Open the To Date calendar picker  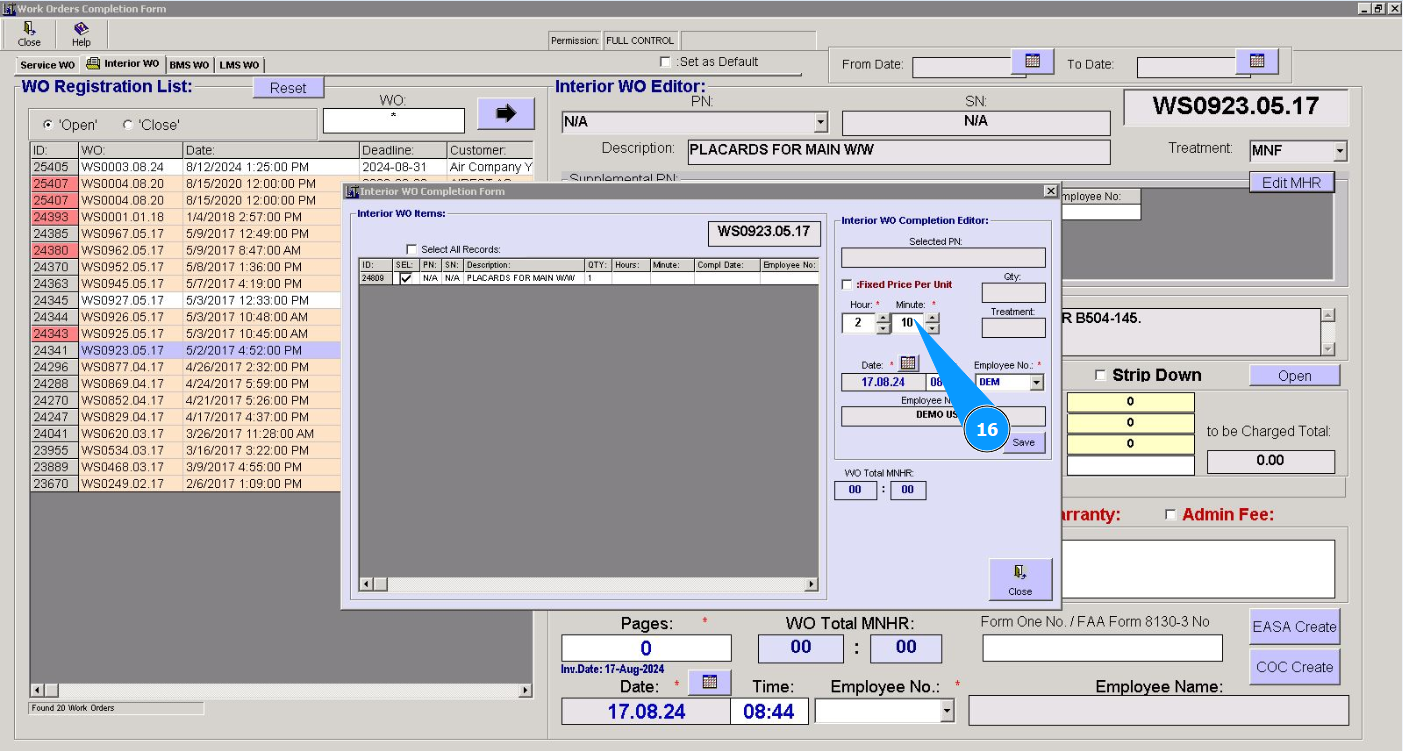pos(1258,62)
